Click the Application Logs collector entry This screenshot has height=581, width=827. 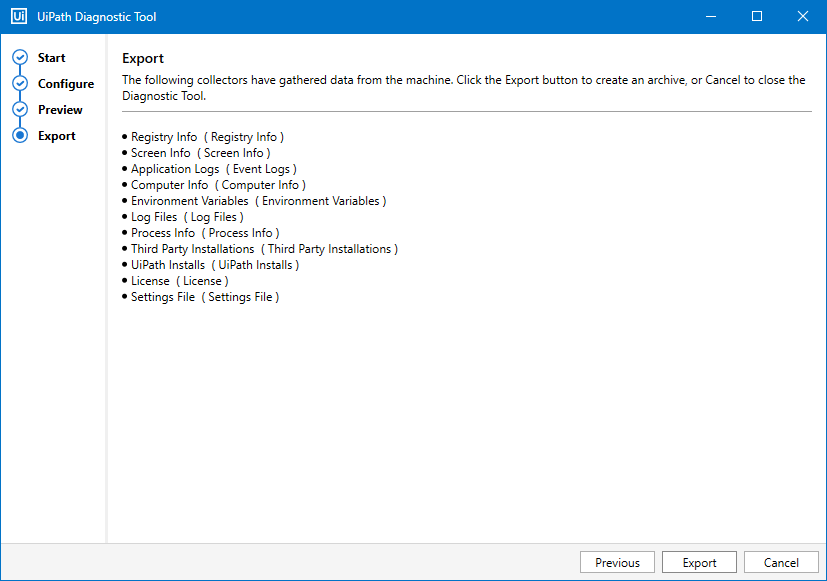[x=213, y=169]
